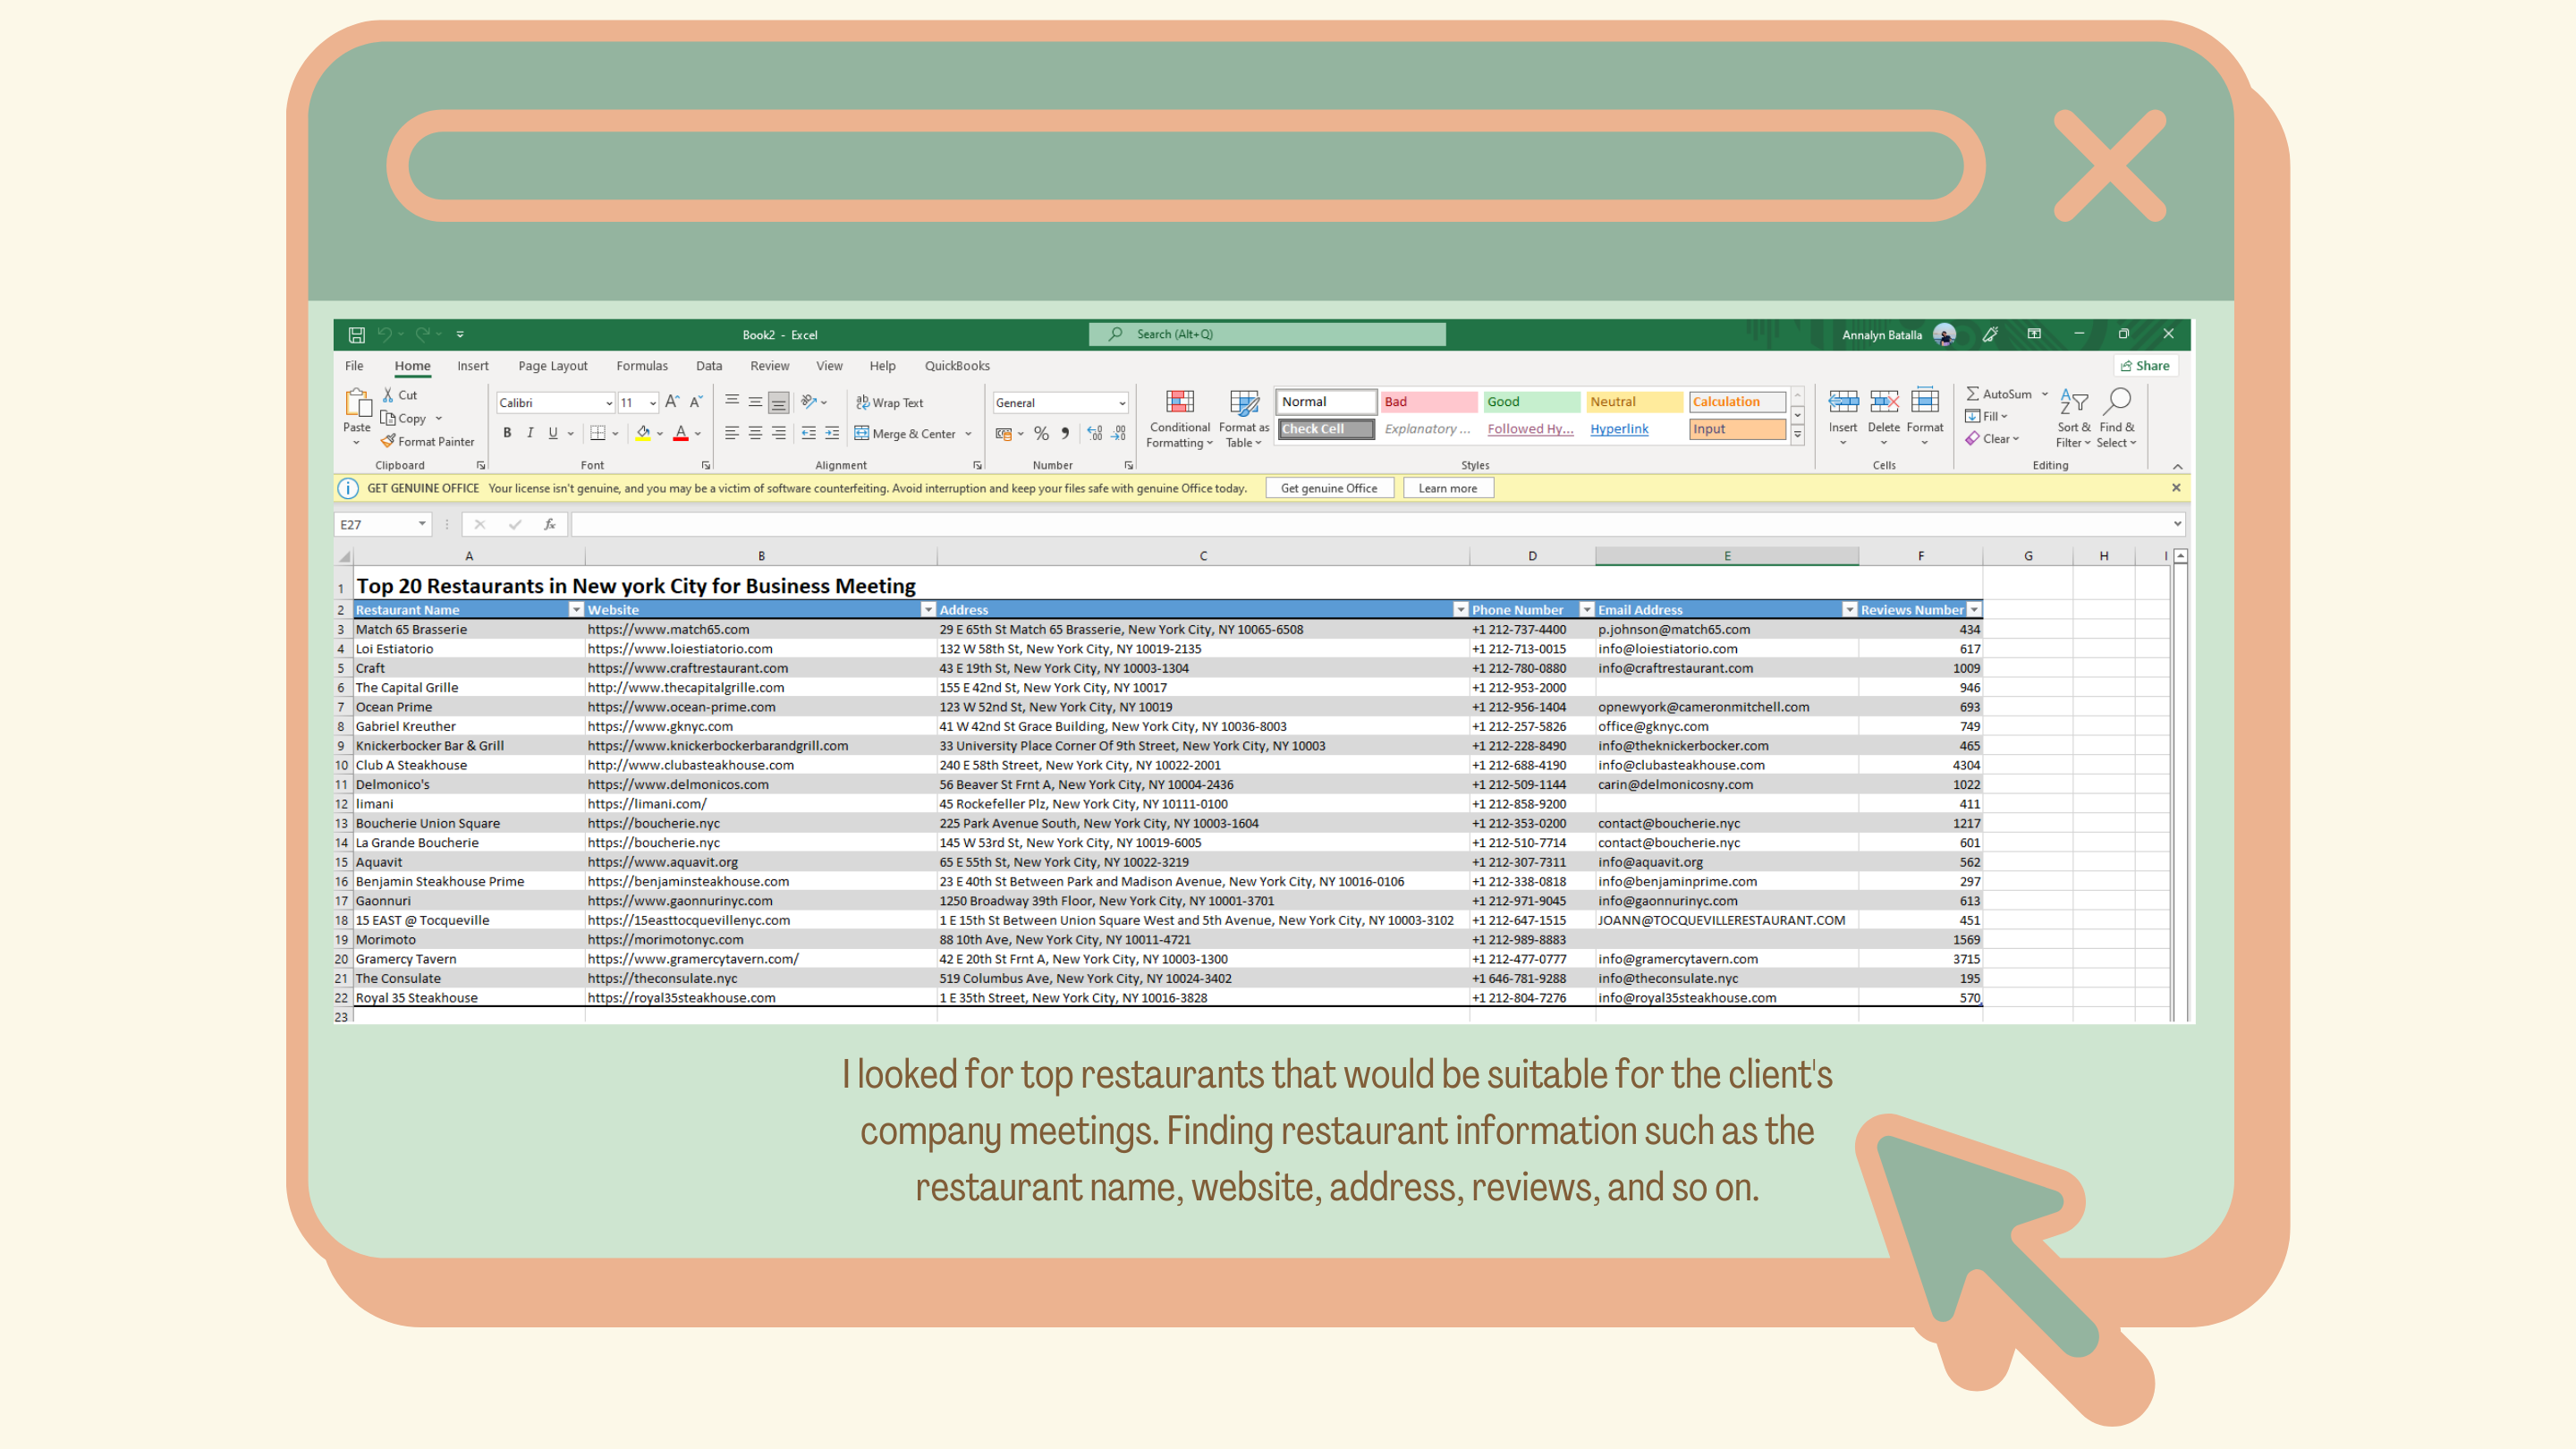Expand the font name Calibri dropdown
This screenshot has width=2576, height=1449.
(608, 402)
